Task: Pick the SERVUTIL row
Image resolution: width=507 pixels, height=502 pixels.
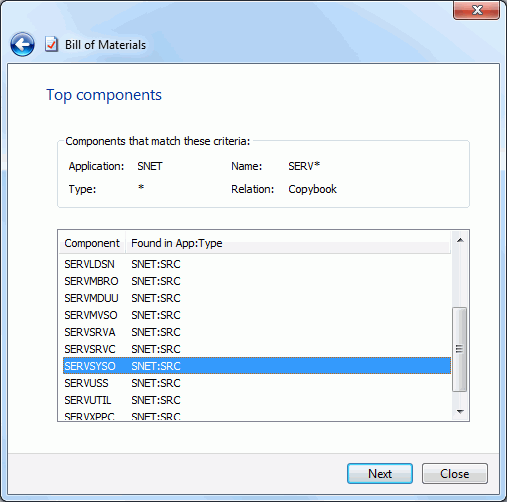Action: [257, 400]
